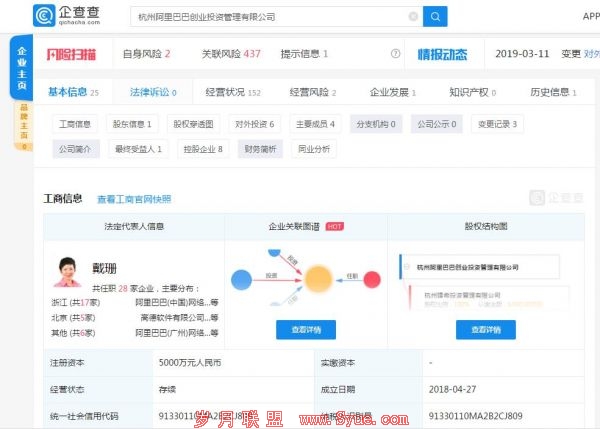
Task: Click the help question mark icon
Action: coord(396,54)
